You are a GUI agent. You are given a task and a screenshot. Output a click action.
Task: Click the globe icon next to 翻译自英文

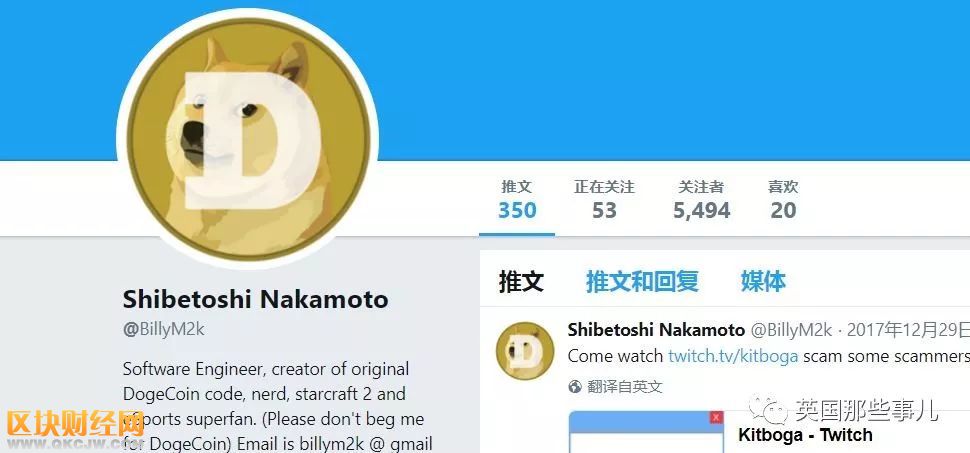575,387
